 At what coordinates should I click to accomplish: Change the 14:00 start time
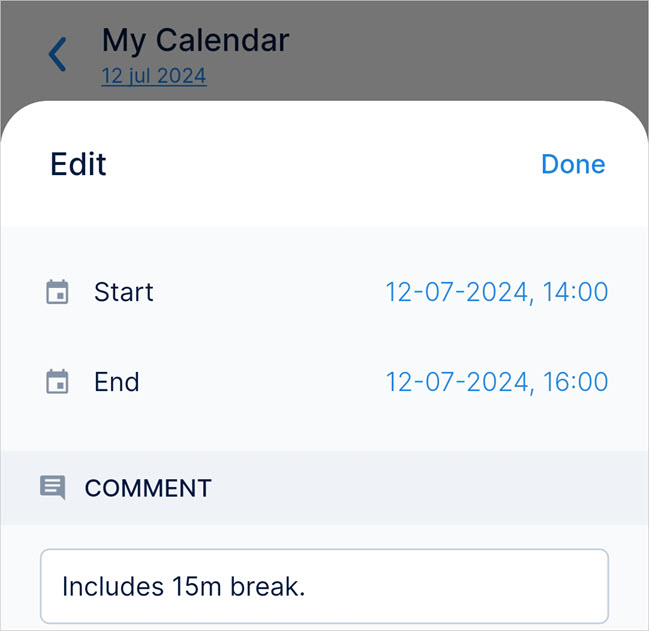point(576,293)
